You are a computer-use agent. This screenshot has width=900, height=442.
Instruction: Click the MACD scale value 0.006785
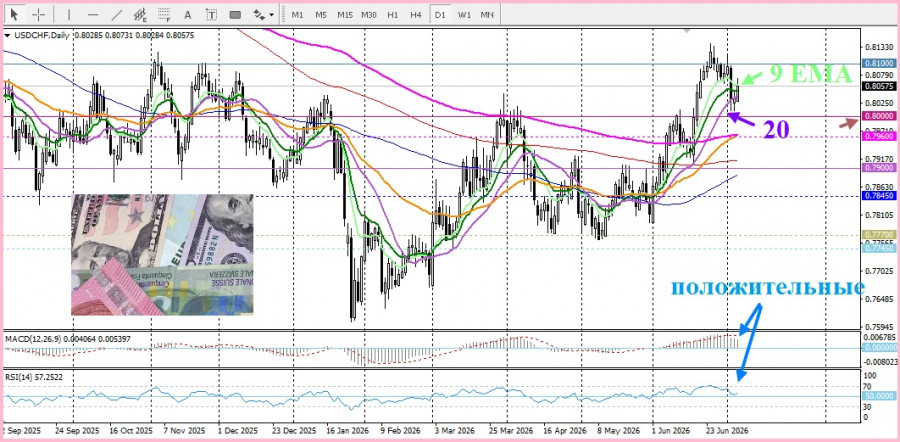tap(879, 337)
